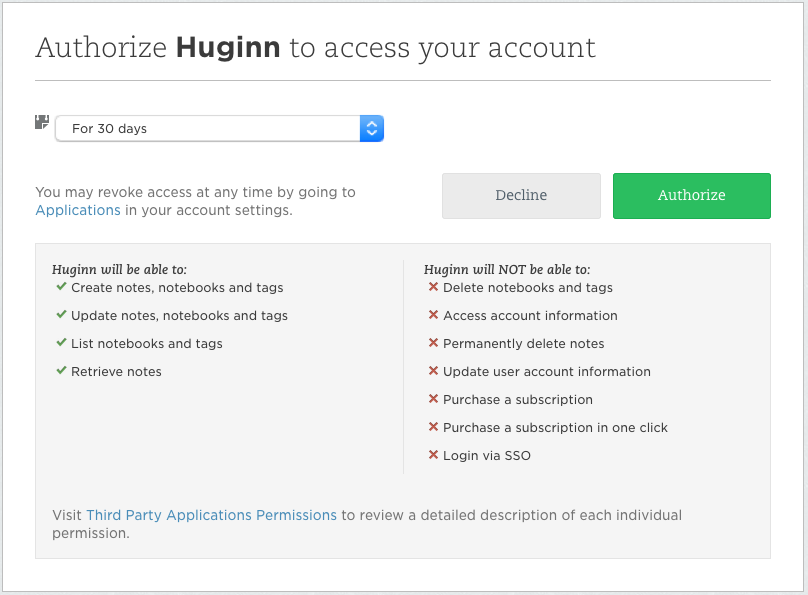Viewport: 808px width, 595px height.
Task: Click the red X beside Permanently delete notes
Action: coord(431,343)
